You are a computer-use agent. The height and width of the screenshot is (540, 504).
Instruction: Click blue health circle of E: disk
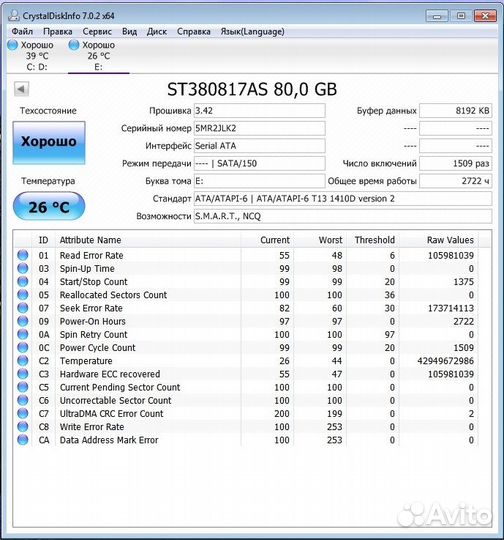[74, 45]
